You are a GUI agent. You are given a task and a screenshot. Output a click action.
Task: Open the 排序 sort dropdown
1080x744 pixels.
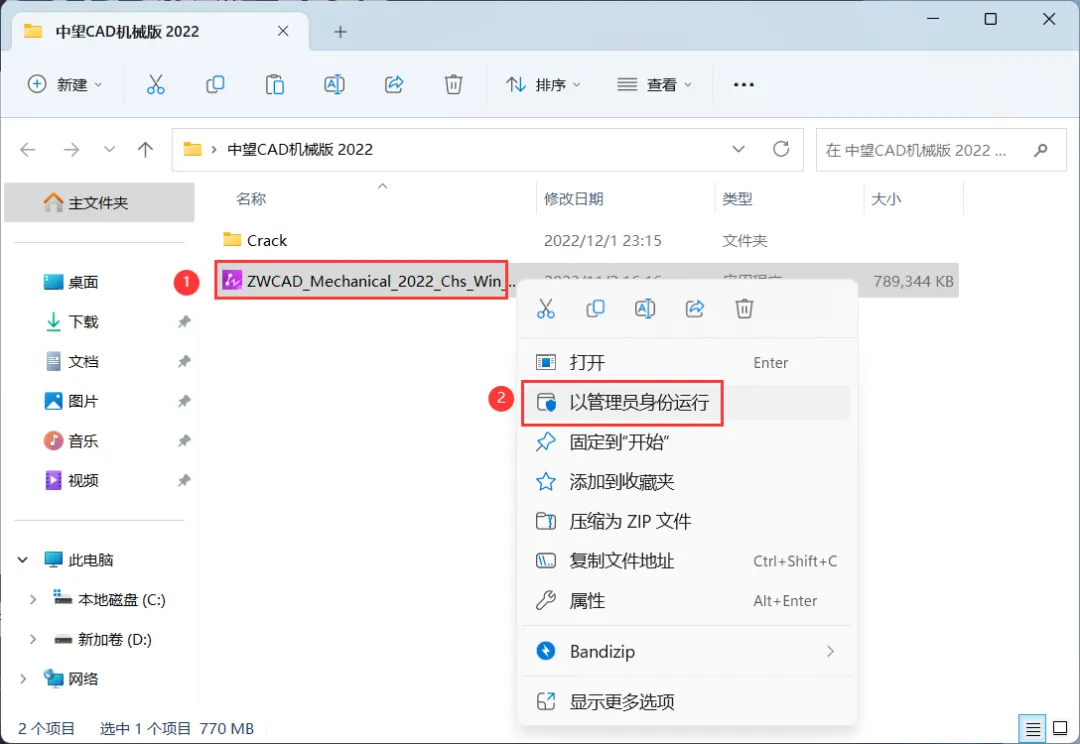[x=543, y=85]
